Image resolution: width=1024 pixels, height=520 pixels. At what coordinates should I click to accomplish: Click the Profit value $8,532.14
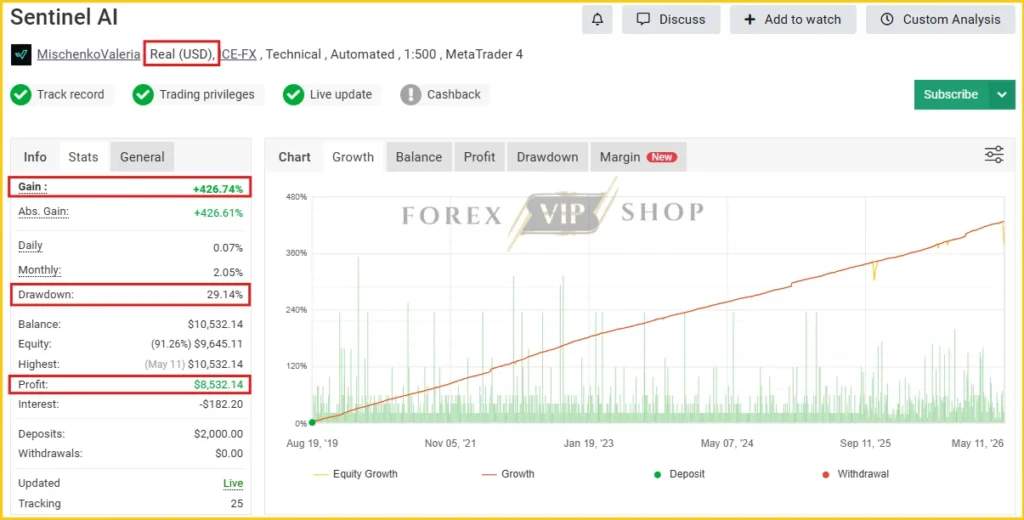coord(218,385)
